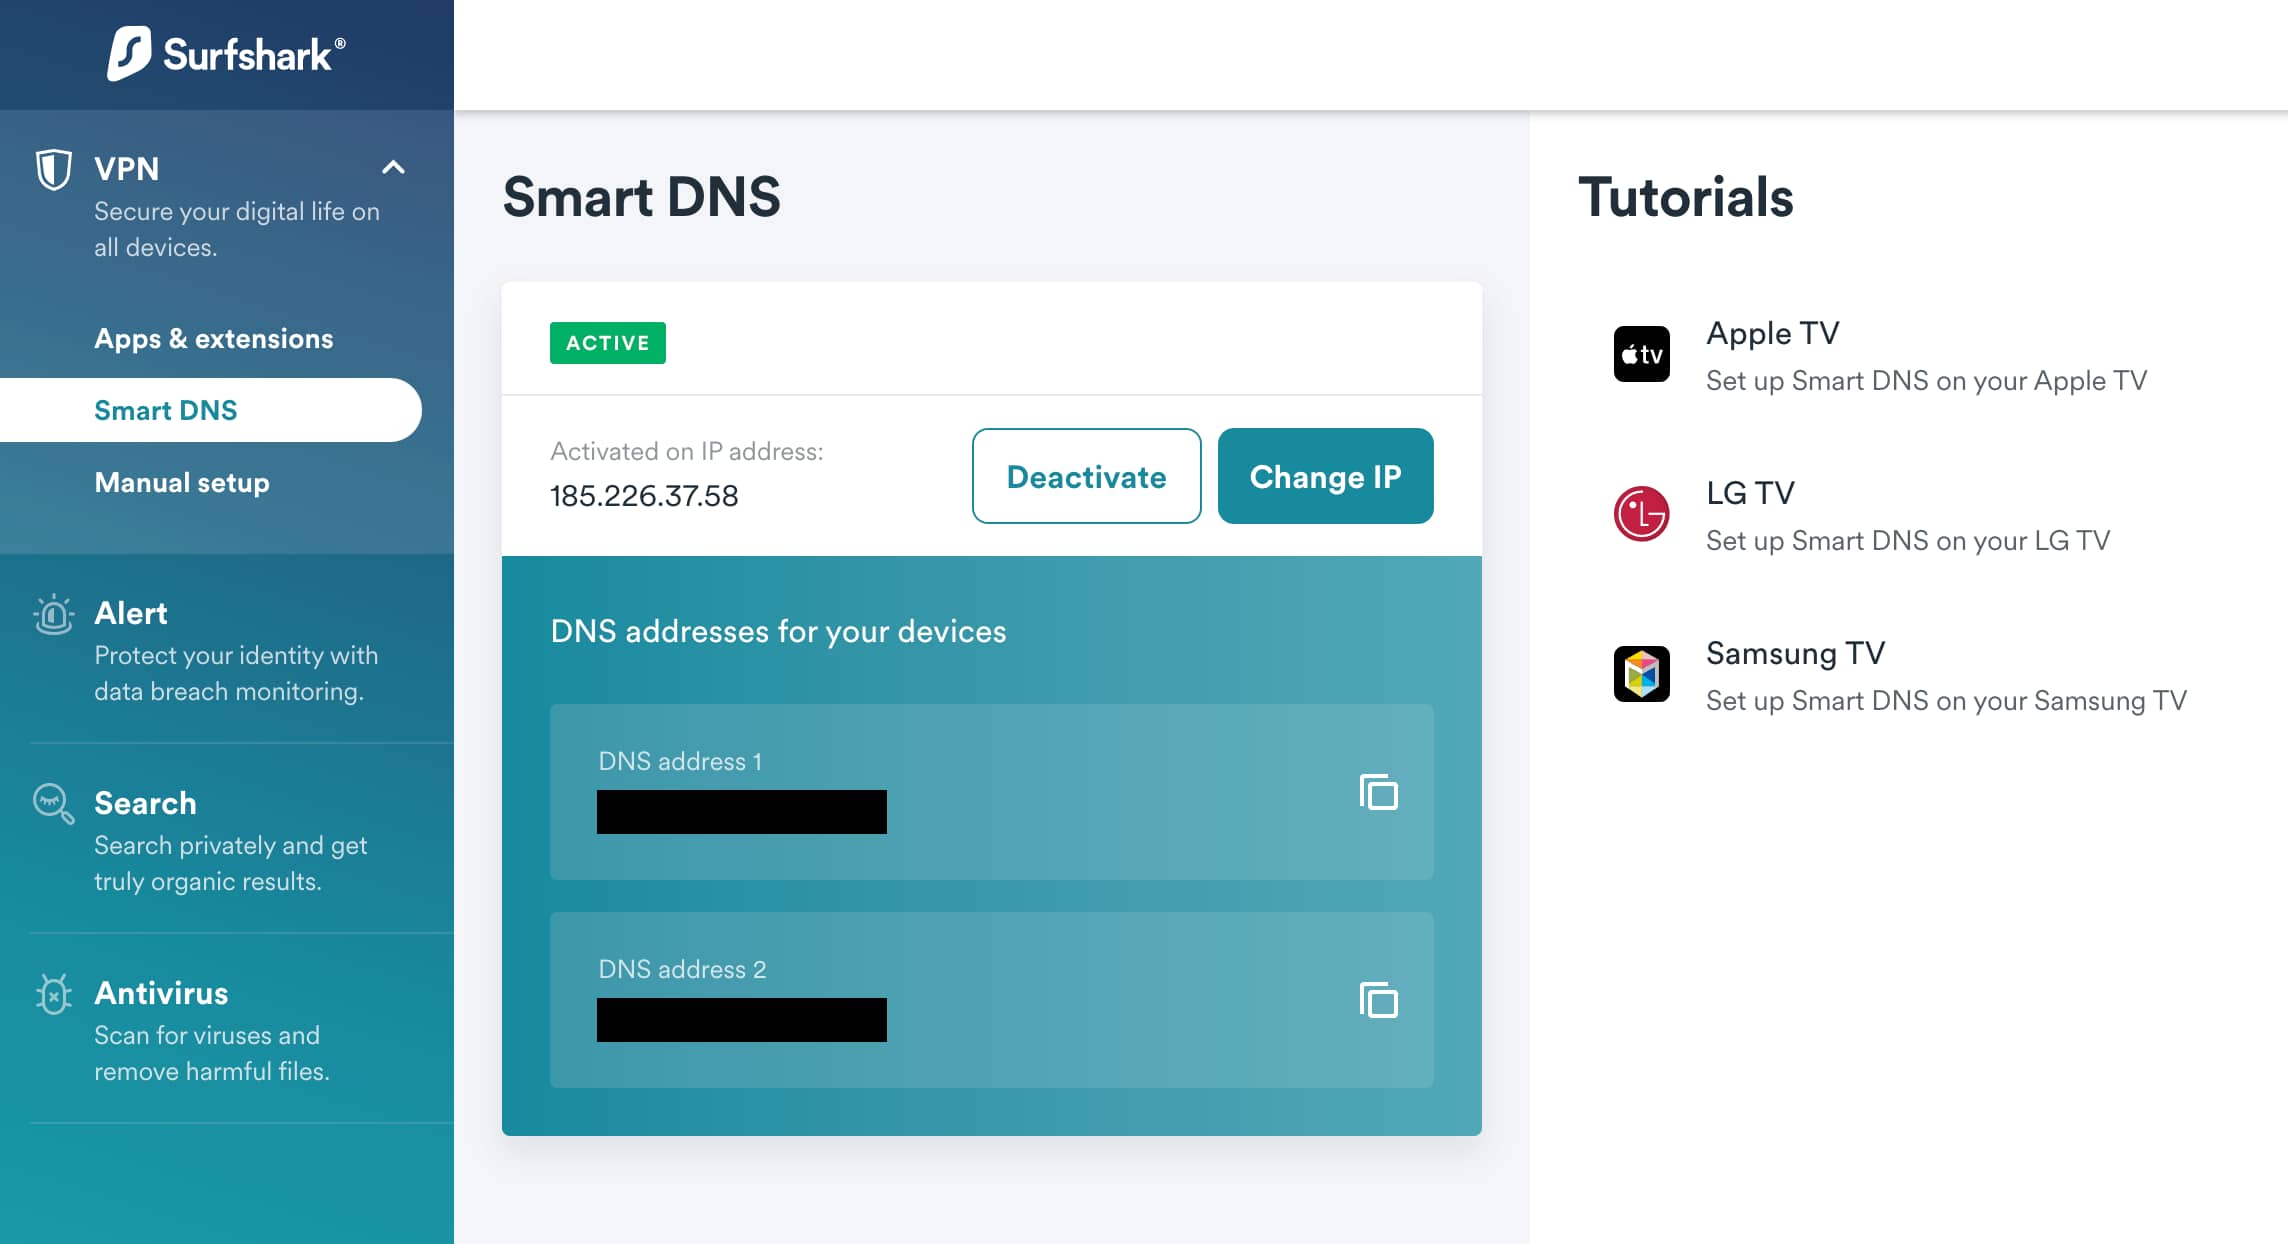The width and height of the screenshot is (2288, 1244).
Task: Click 'Activated on IP address:' label
Action: click(x=687, y=451)
